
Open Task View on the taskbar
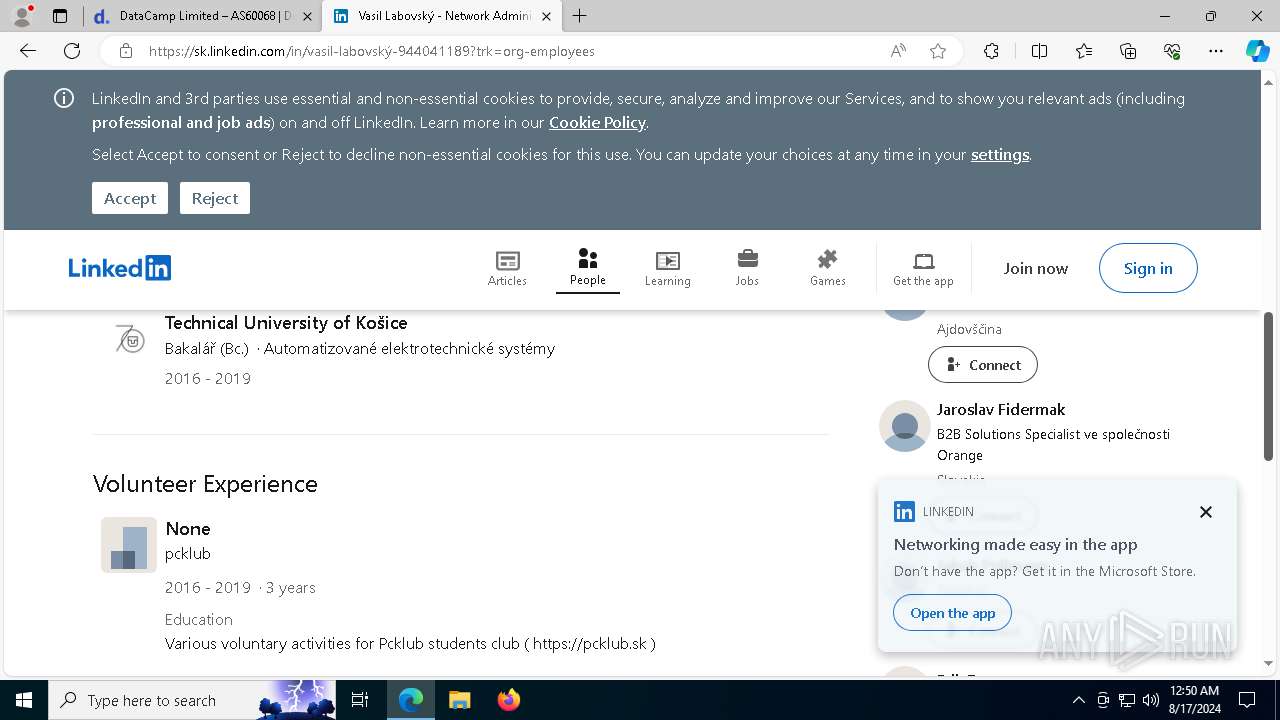coord(360,700)
